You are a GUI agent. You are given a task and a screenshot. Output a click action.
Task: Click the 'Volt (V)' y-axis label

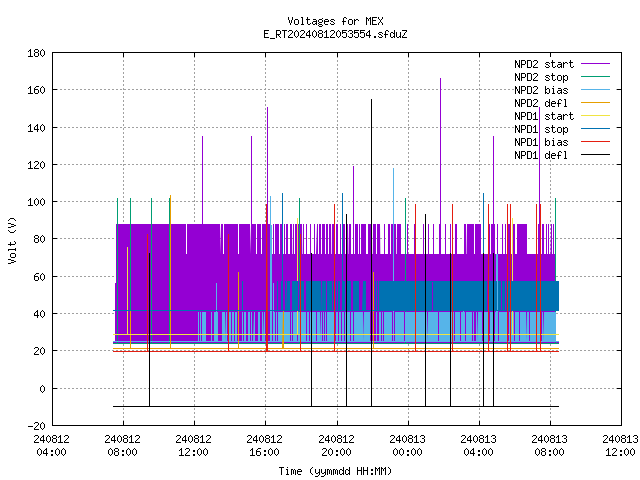coord(13,240)
